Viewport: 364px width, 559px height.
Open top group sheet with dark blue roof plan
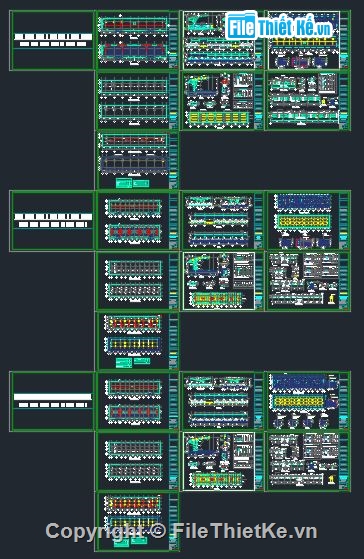pos(138,160)
